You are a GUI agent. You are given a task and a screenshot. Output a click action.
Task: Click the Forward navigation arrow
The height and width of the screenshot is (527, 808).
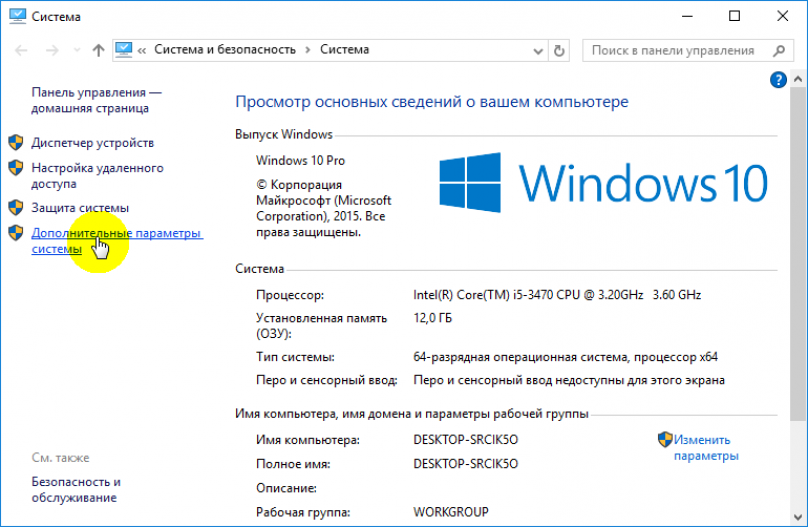point(52,50)
